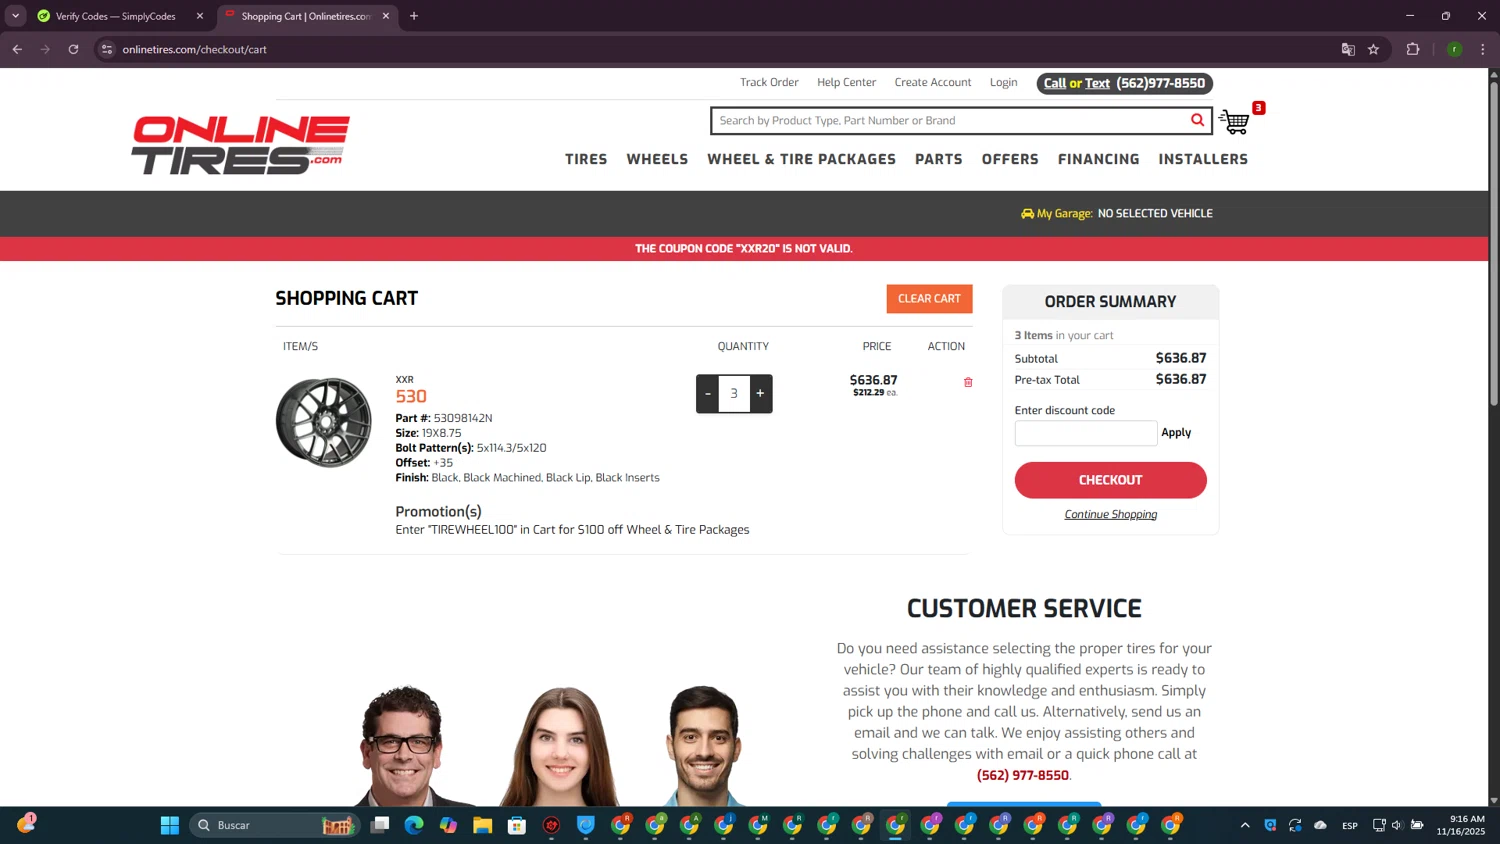Image resolution: width=1500 pixels, height=844 pixels.
Task: Close the Verify Codes SimplyCodes tab
Action: click(x=199, y=16)
